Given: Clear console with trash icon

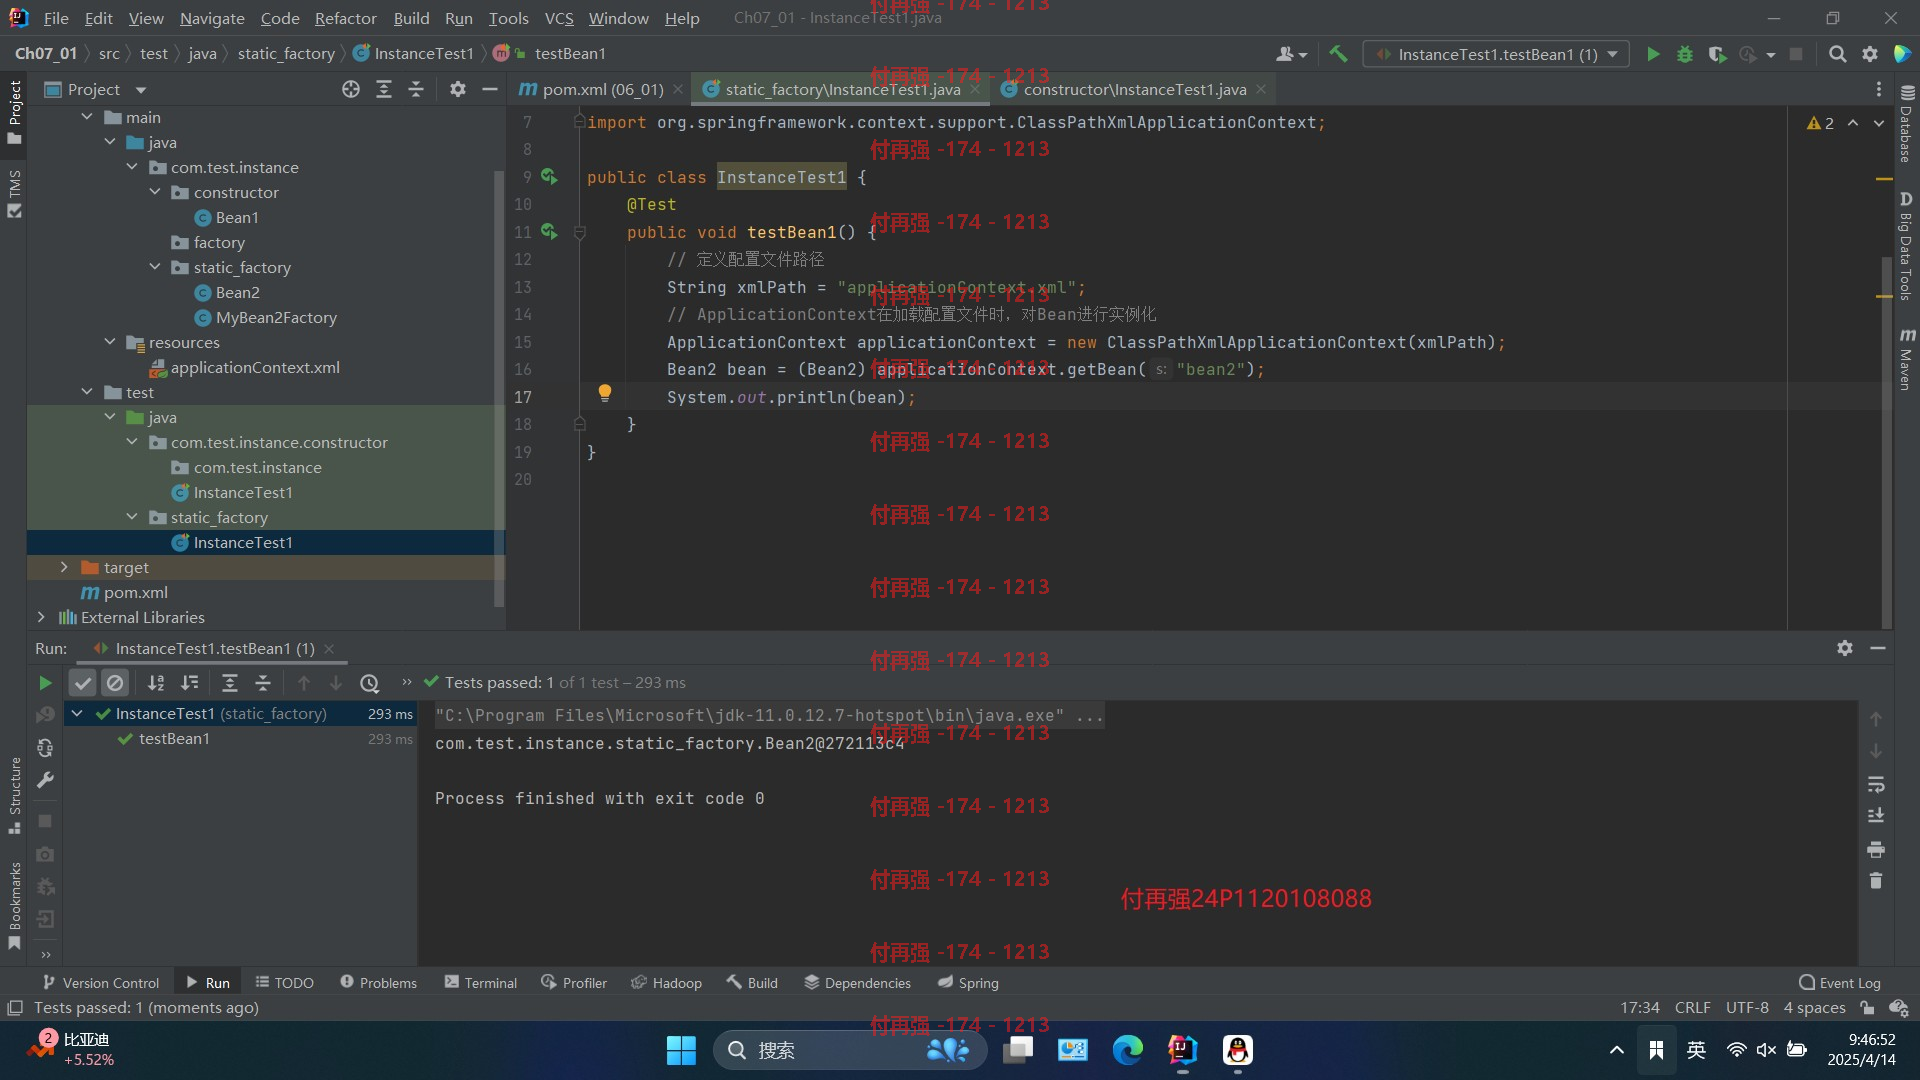Looking at the screenshot, I should tap(1876, 881).
